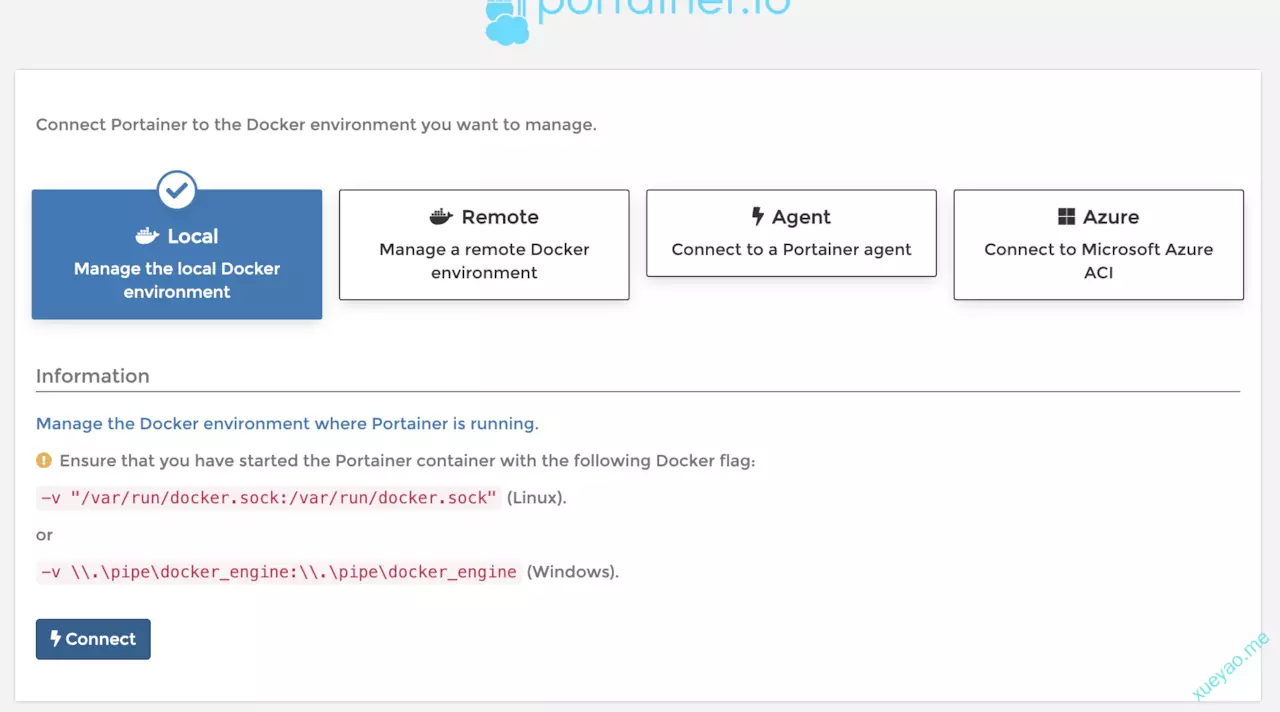This screenshot has height=712, width=1280.
Task: Click the Docker whale icon beside Local
Action: [147, 236]
